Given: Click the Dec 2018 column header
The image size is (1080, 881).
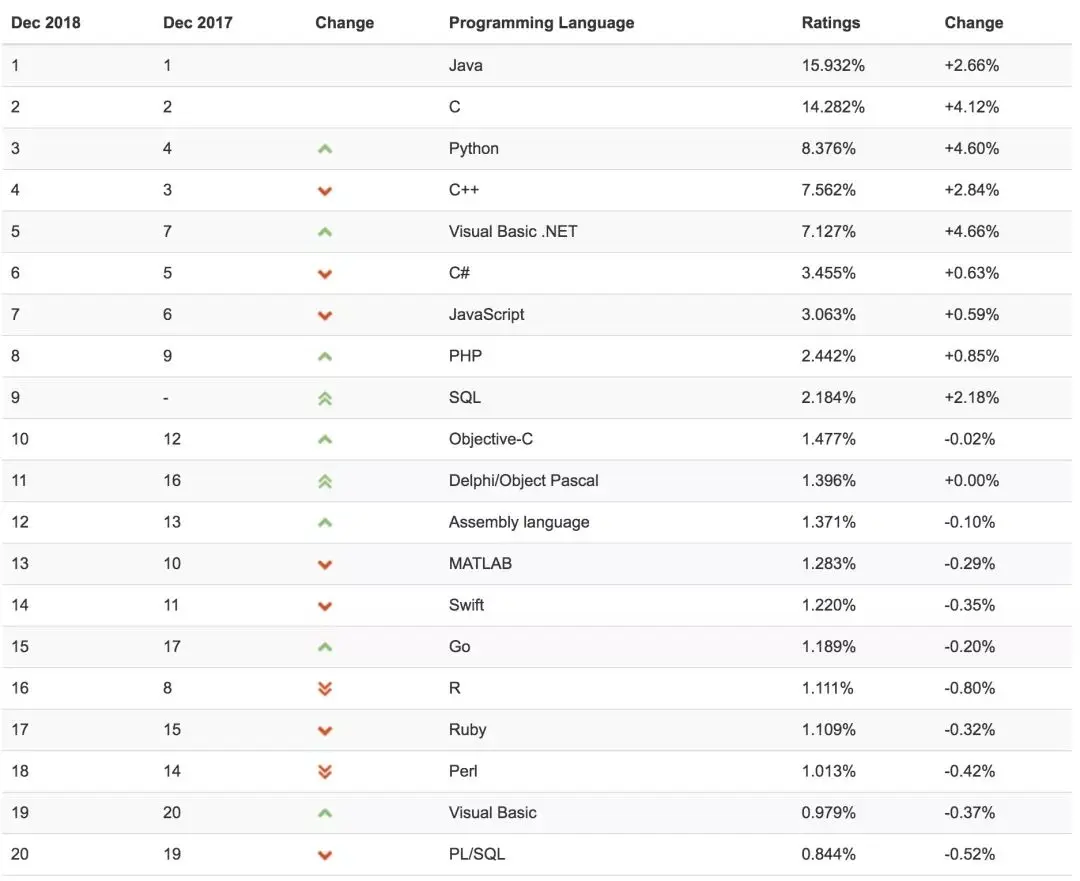Looking at the screenshot, I should click(45, 23).
